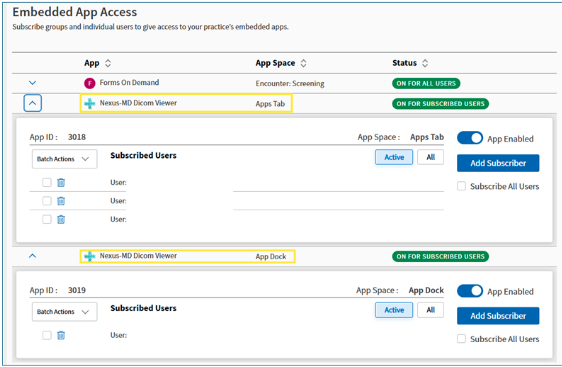Tick Subscribe All Users for App 3019
Screen dimensions: 562x367
[x=462, y=339]
